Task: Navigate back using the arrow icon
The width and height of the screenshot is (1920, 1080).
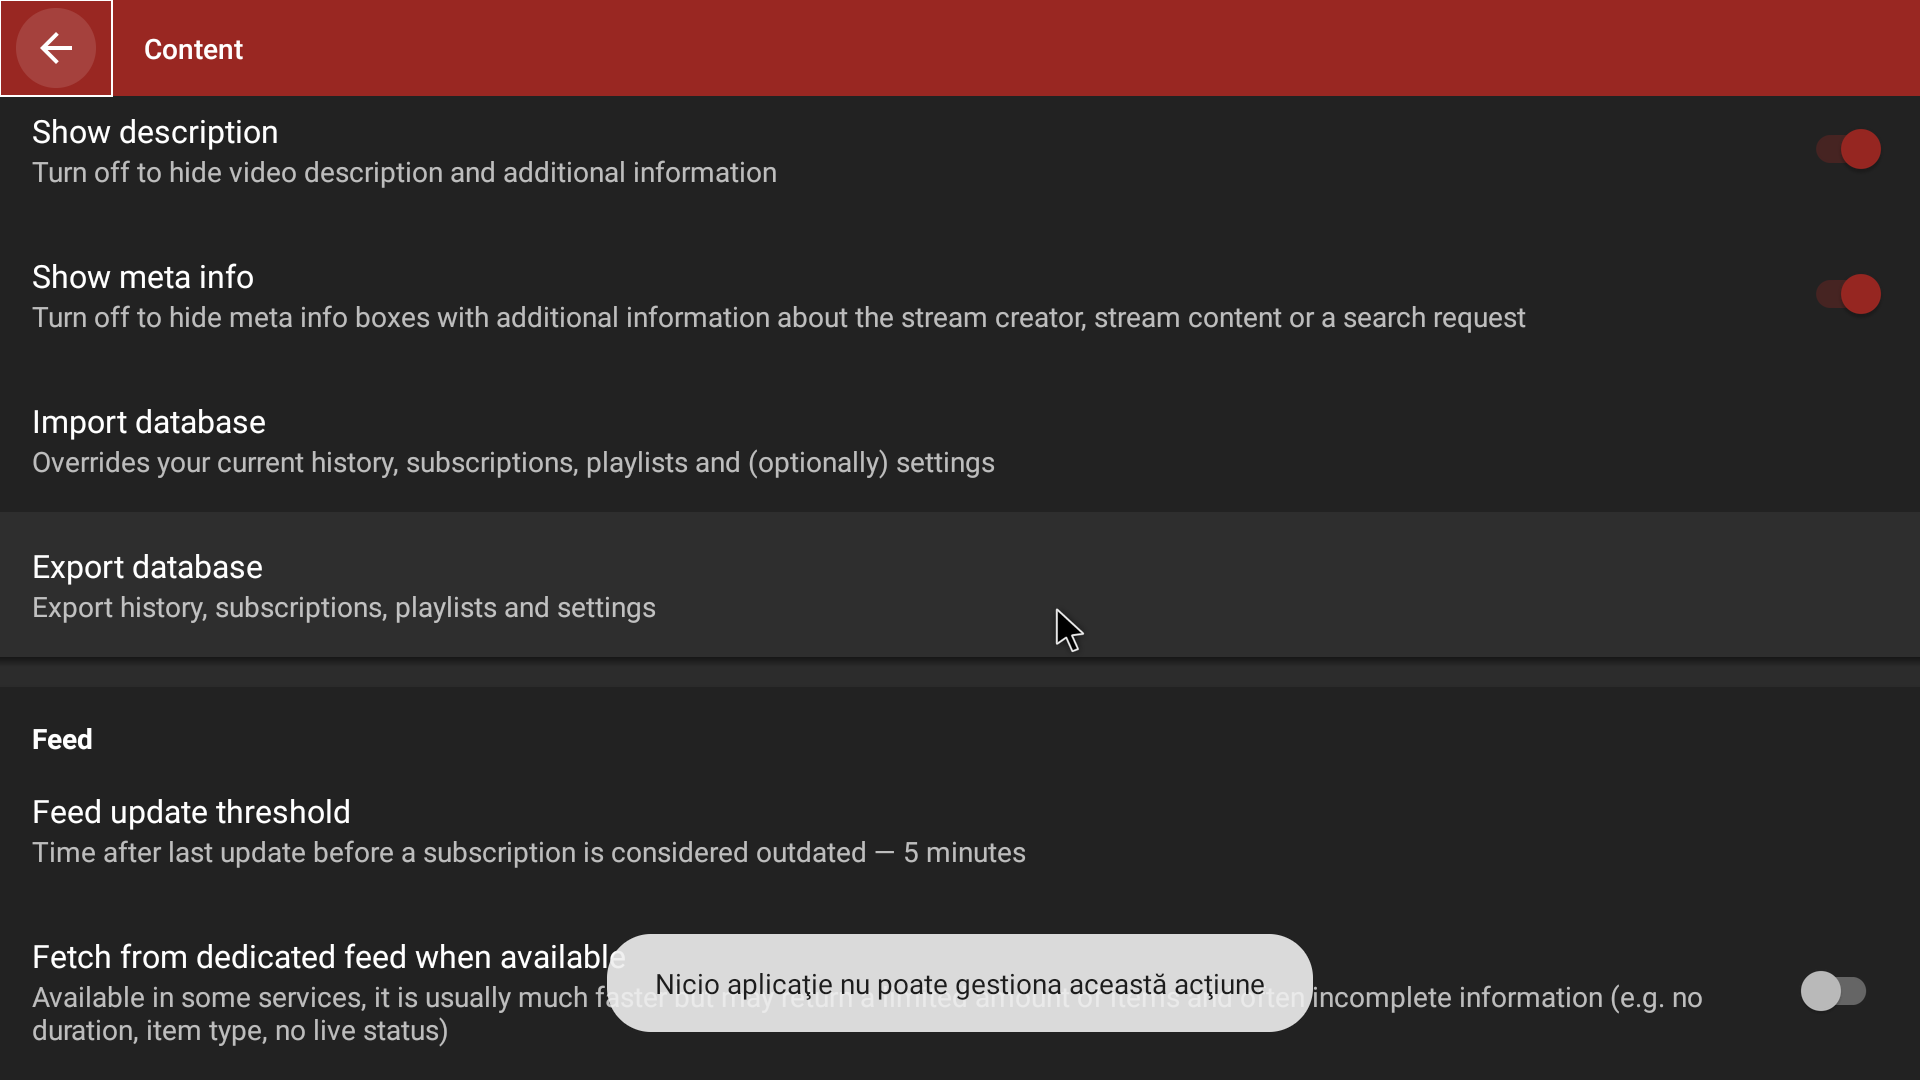Action: (55, 48)
